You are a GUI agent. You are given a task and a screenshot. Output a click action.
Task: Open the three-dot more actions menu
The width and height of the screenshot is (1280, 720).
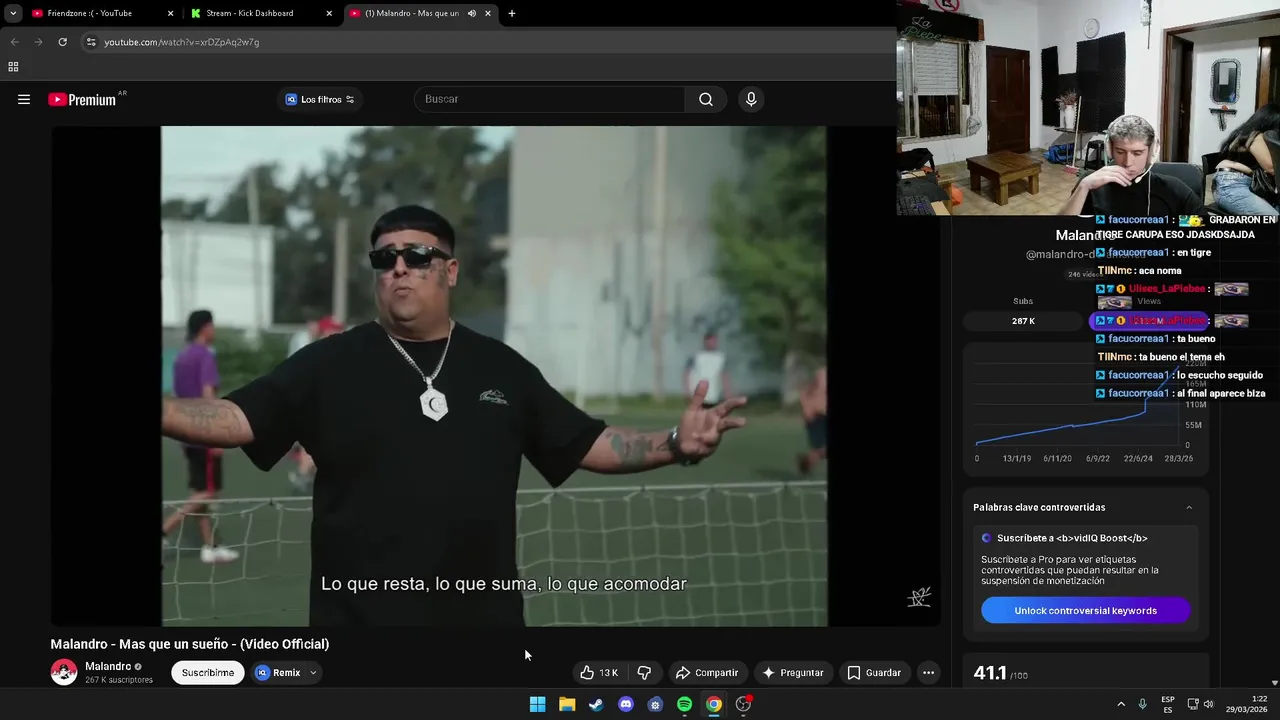tap(928, 673)
